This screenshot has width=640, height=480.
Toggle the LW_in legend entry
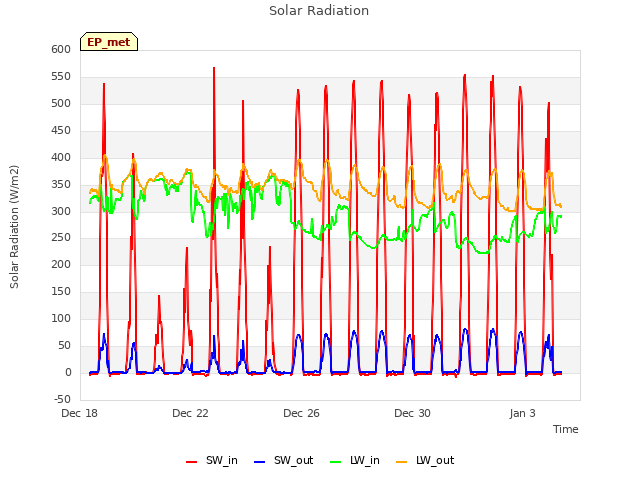click(x=355, y=460)
